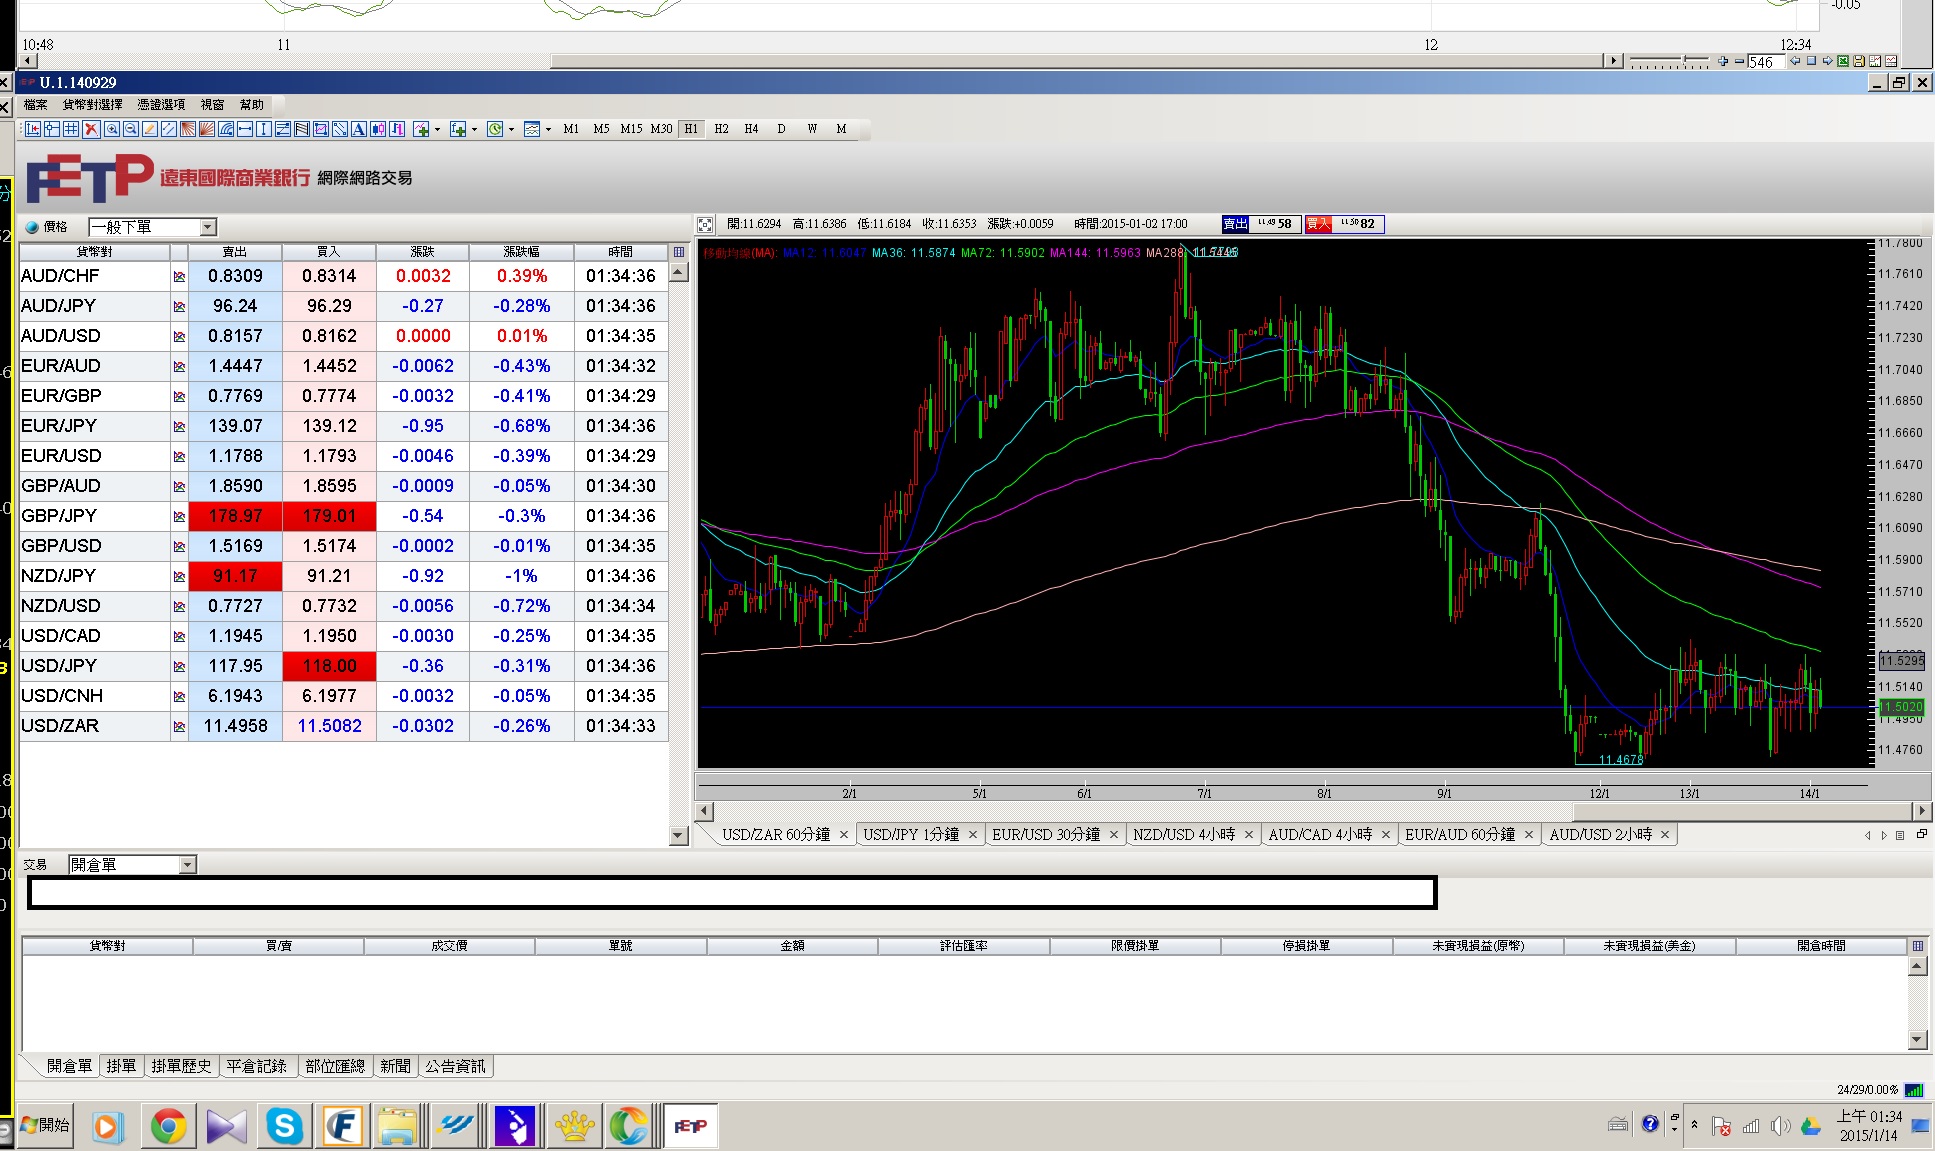This screenshot has height=1151, width=1935.
Task: Click the volume speaker tray icon
Action: pos(1780,1127)
